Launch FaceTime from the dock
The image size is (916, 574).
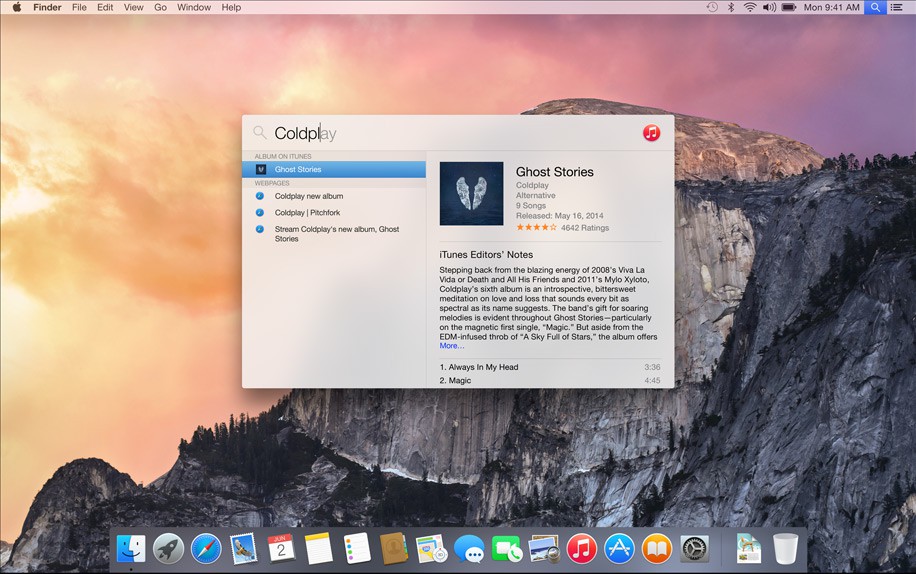pyautogui.click(x=507, y=548)
